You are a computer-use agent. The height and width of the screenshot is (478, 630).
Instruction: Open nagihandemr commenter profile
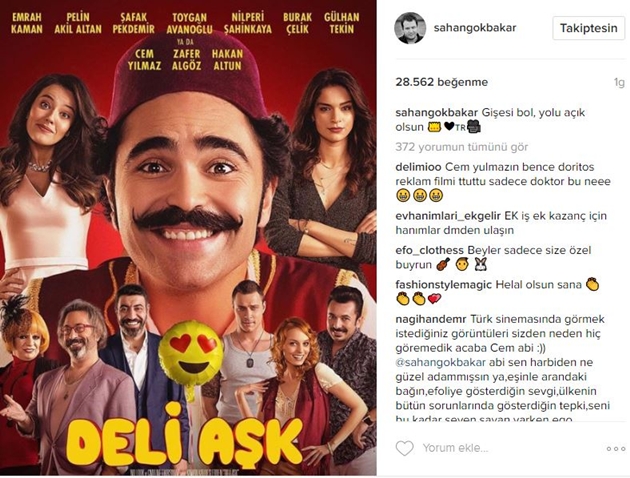pyautogui.click(x=431, y=319)
